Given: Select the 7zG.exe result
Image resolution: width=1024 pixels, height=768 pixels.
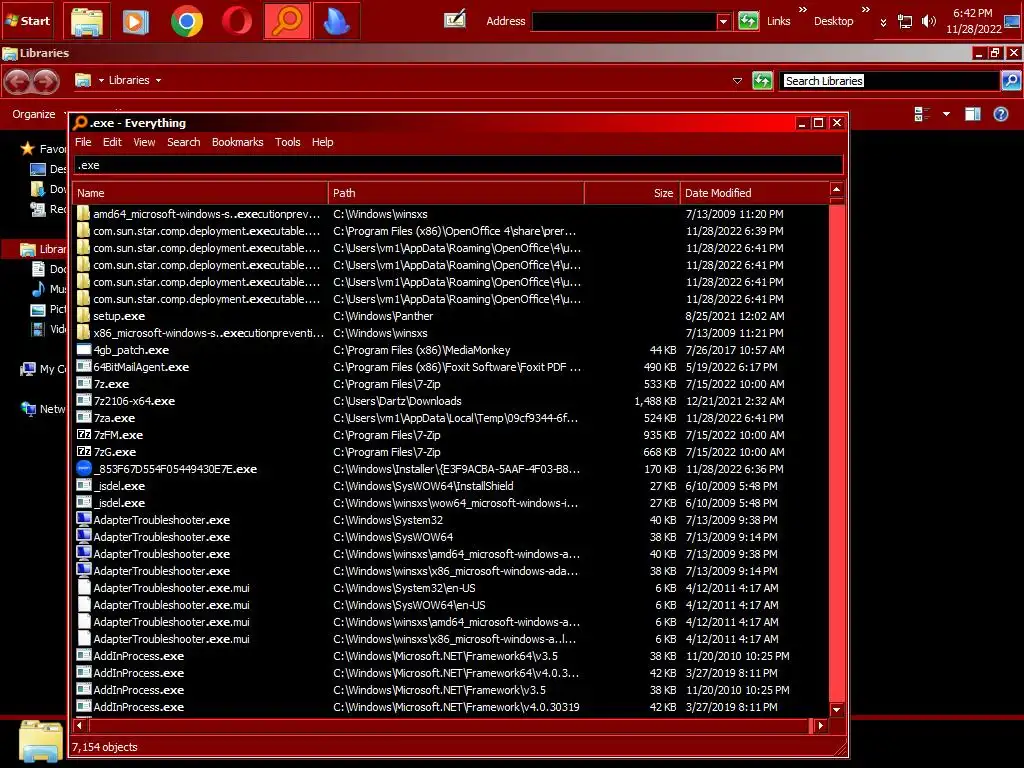Looking at the screenshot, I should [451, 451].
